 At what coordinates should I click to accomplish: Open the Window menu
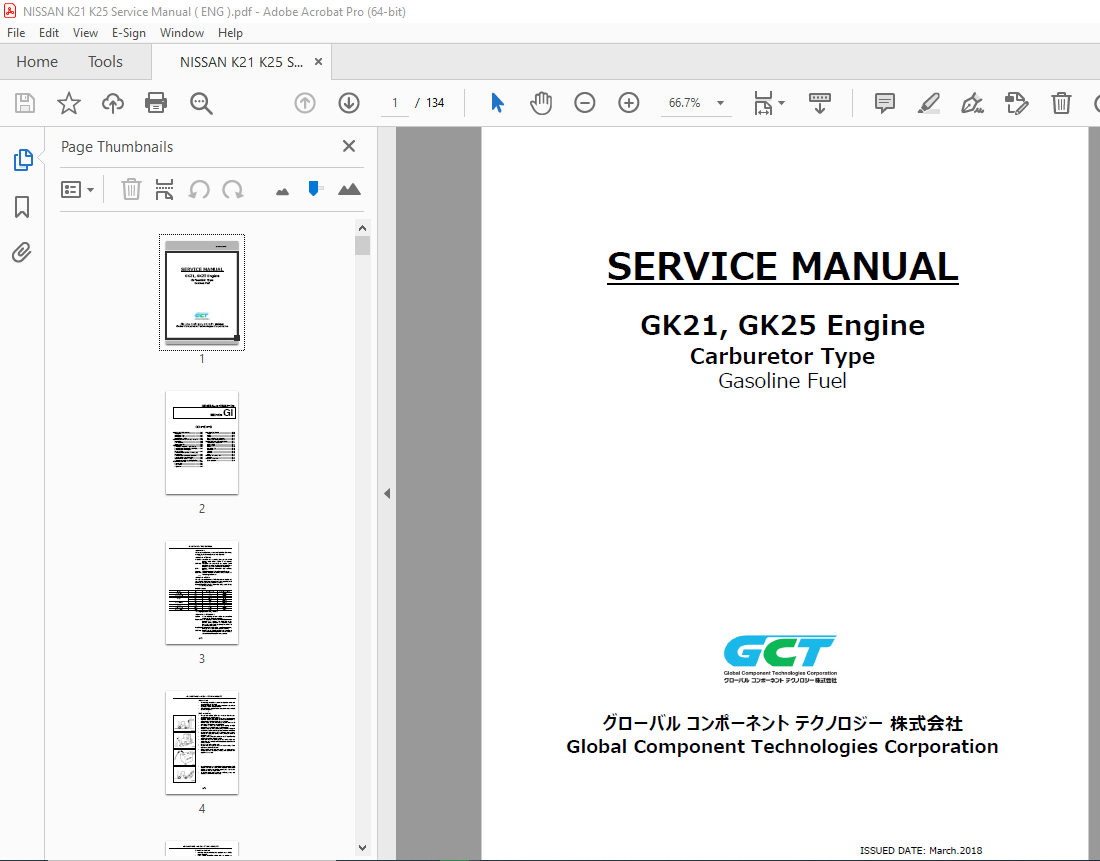coord(182,33)
